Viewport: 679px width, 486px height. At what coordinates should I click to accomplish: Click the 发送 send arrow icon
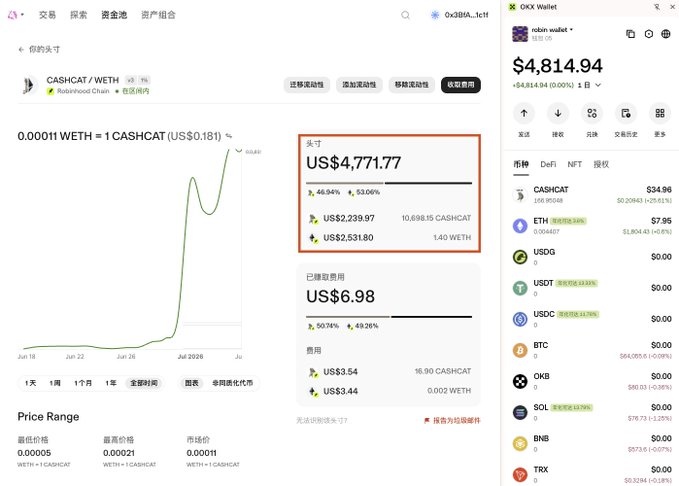[x=524, y=113]
